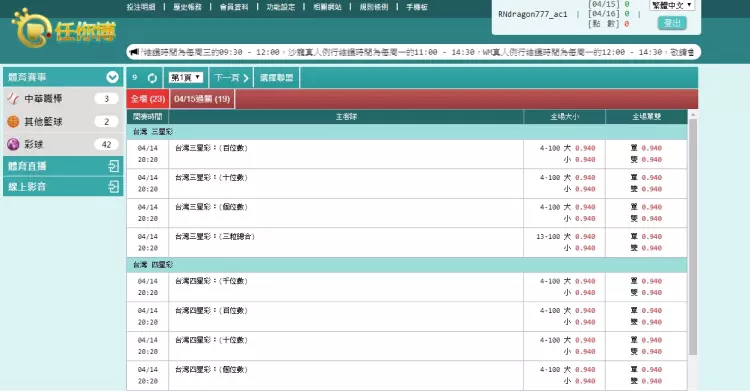Bet 大 0.940 on 三星彩 三粒總合
Viewport: 750px width, 392px height.
tap(585, 237)
